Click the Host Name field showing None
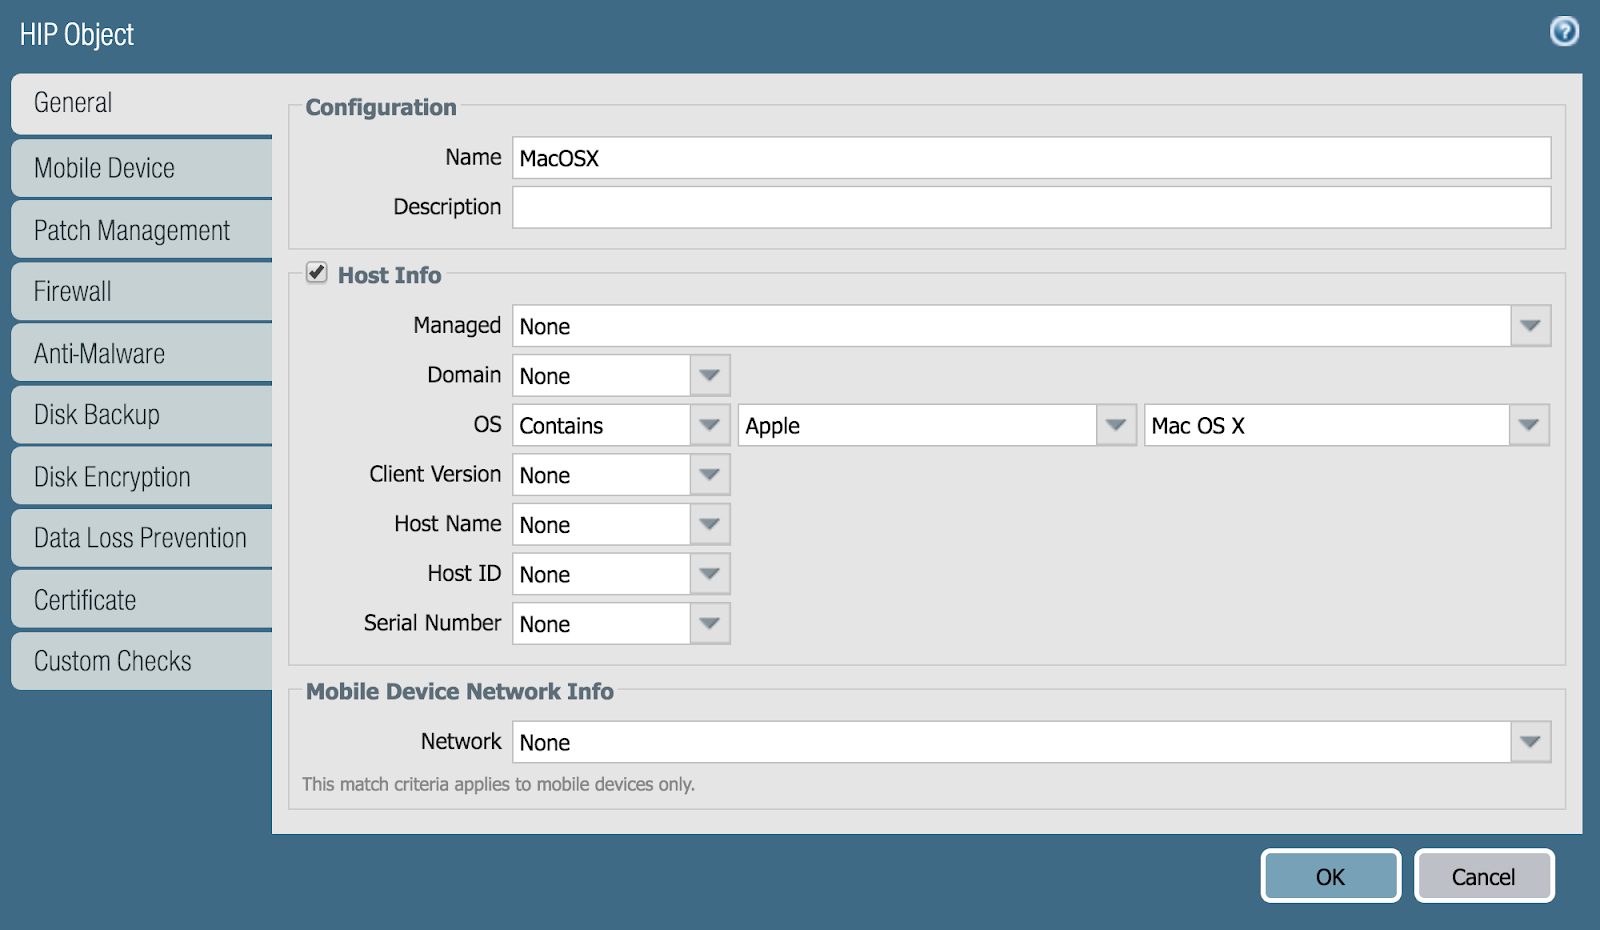 point(601,524)
